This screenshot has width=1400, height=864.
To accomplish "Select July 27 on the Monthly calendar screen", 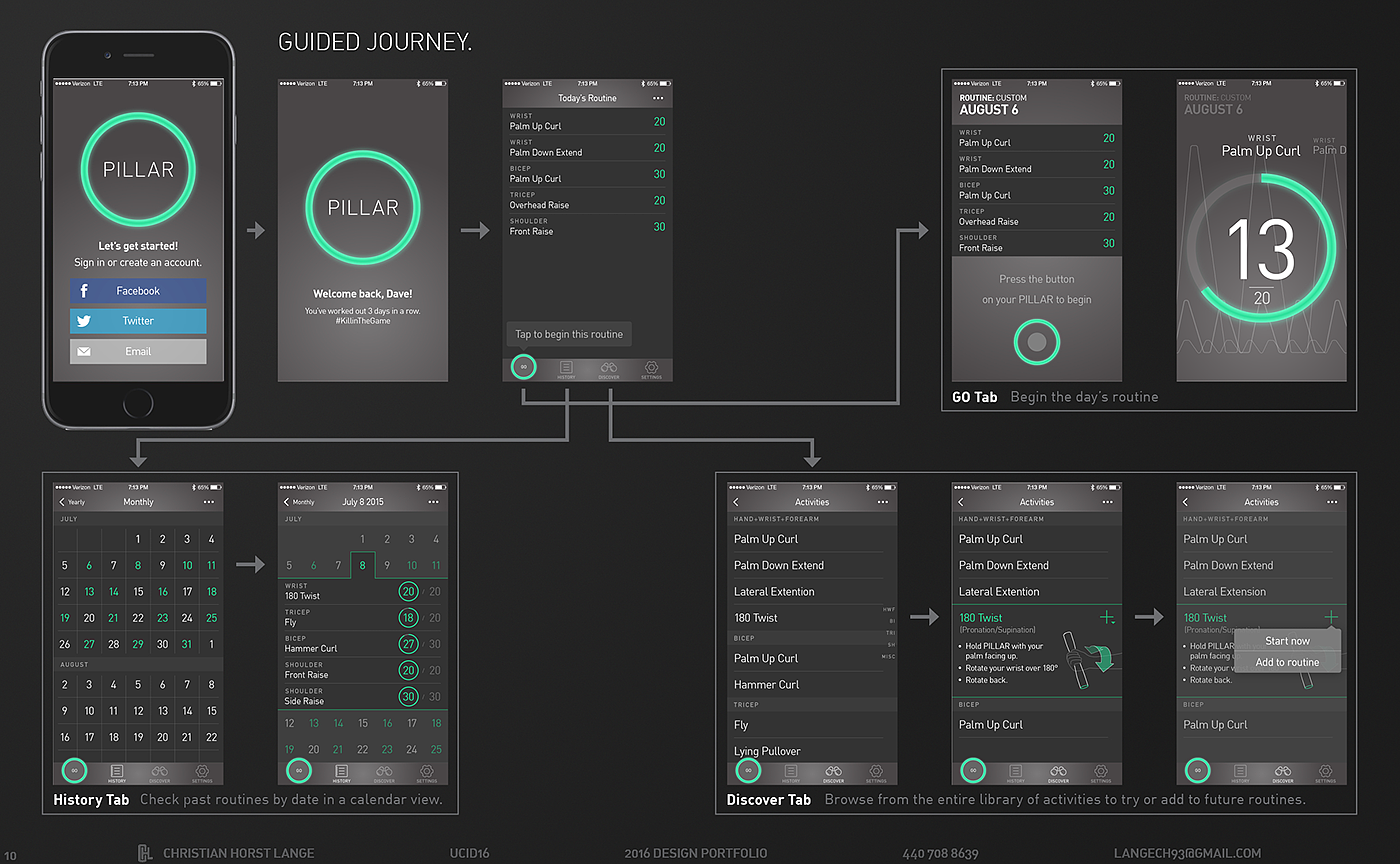I will click(x=89, y=644).
